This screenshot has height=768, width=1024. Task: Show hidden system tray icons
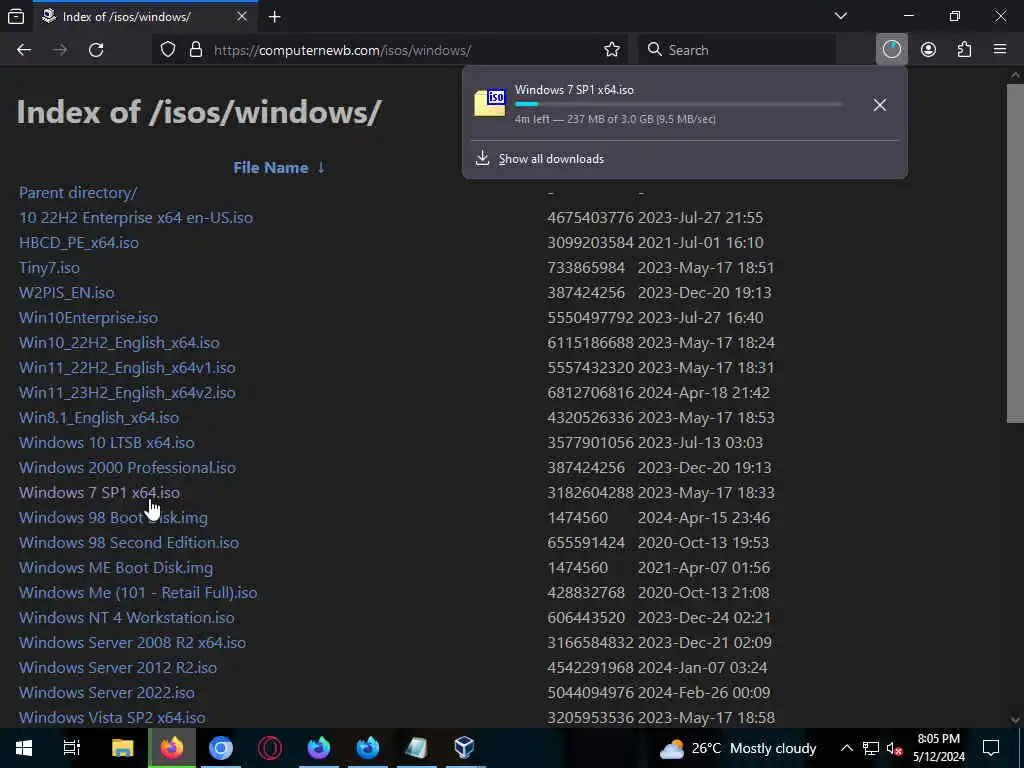click(x=846, y=748)
